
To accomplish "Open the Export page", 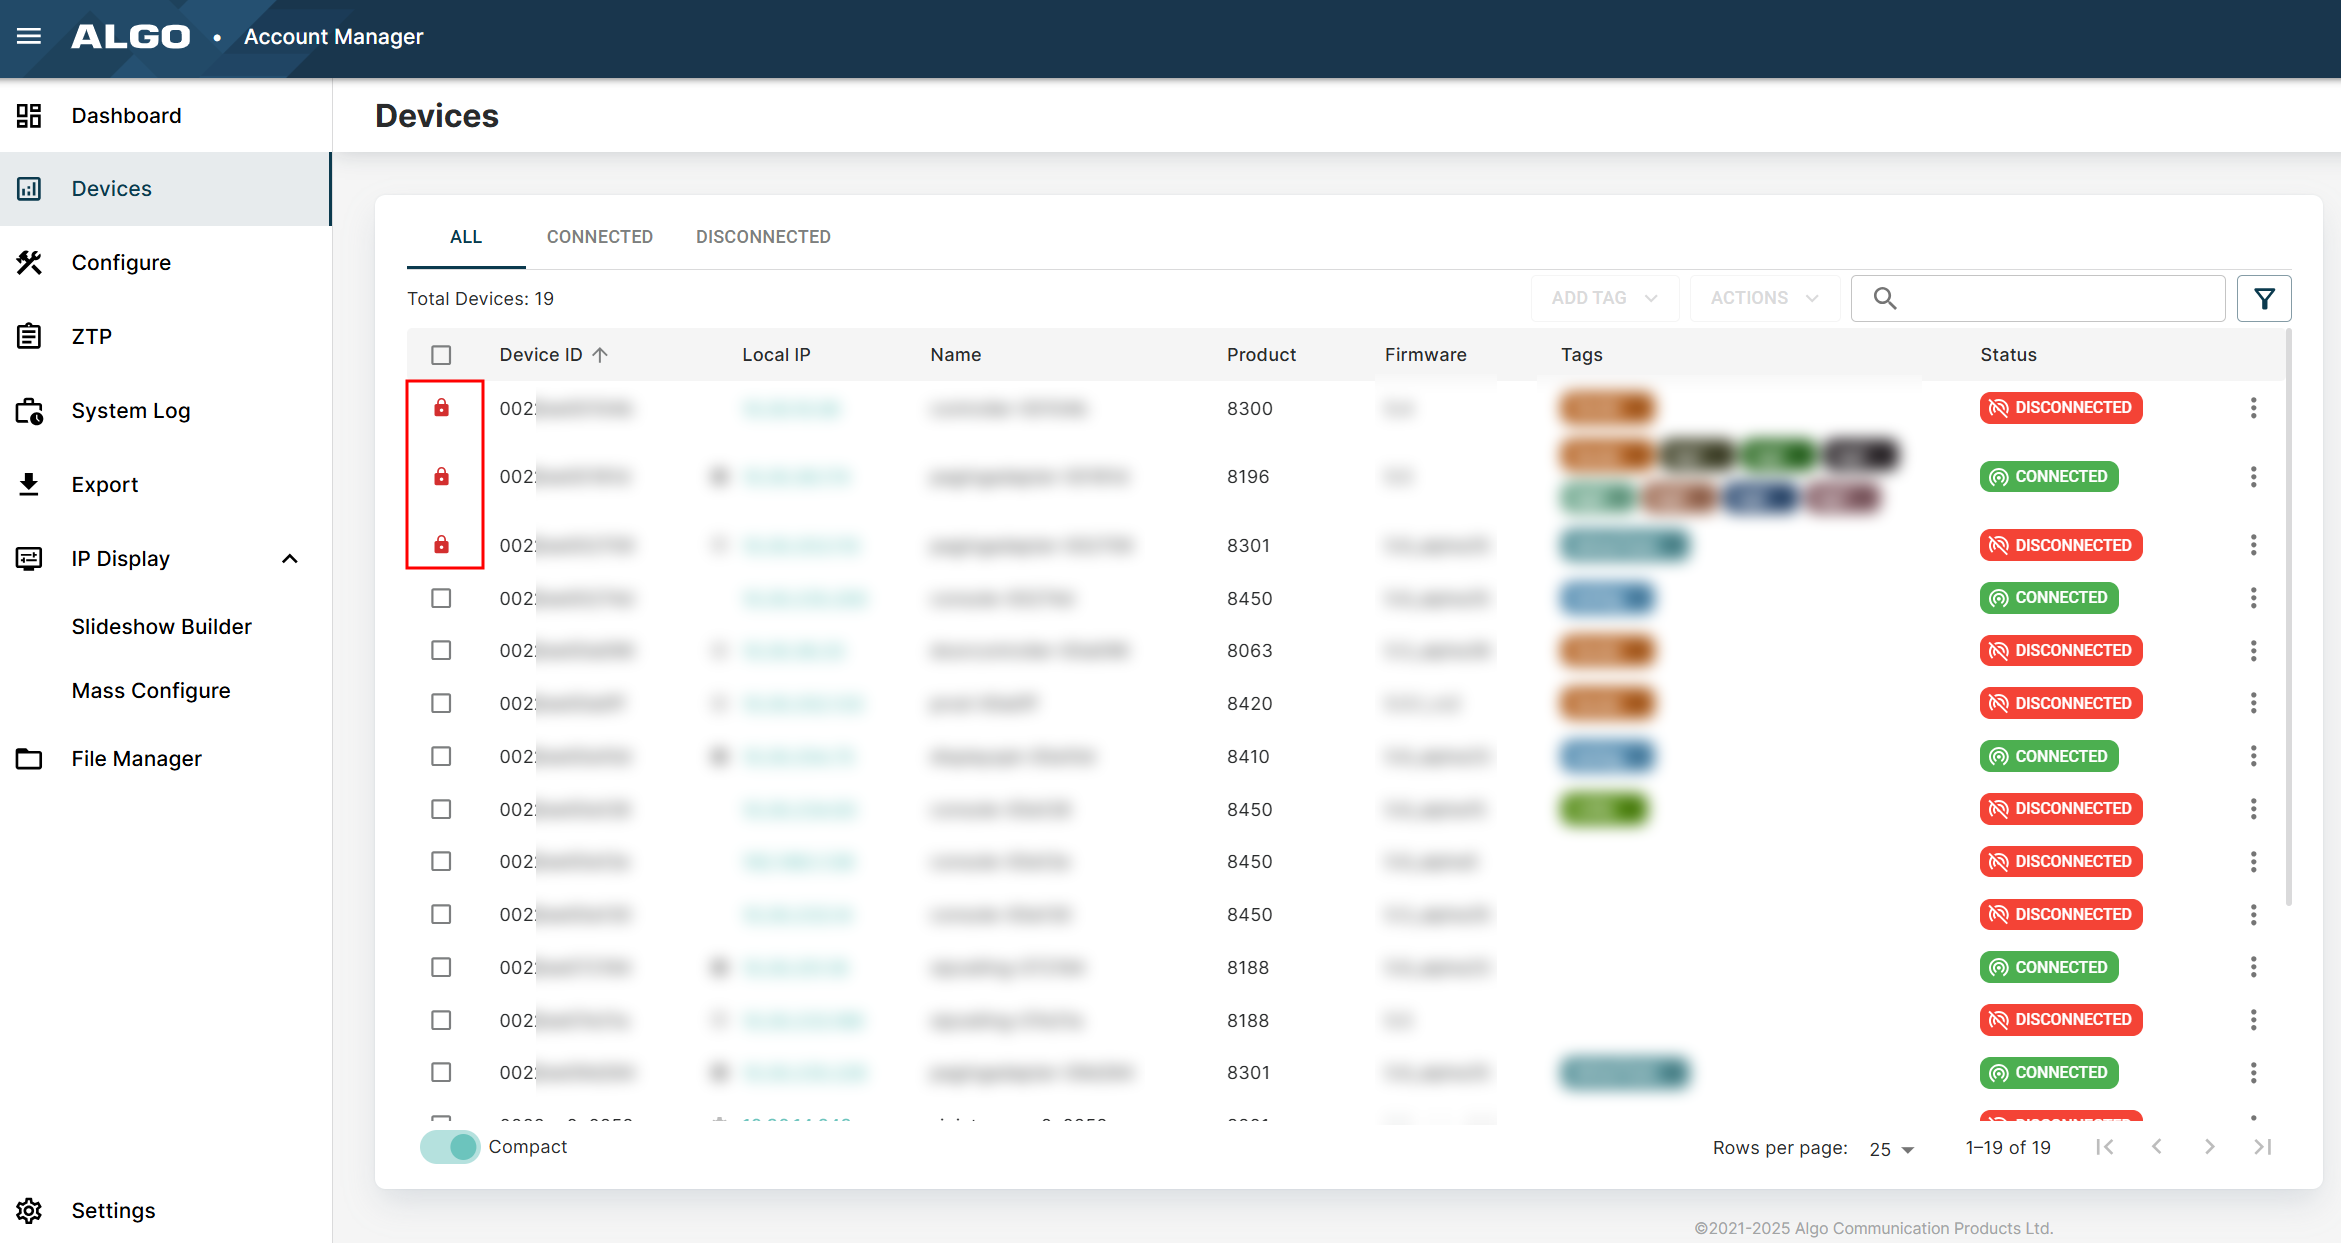I will [166, 485].
